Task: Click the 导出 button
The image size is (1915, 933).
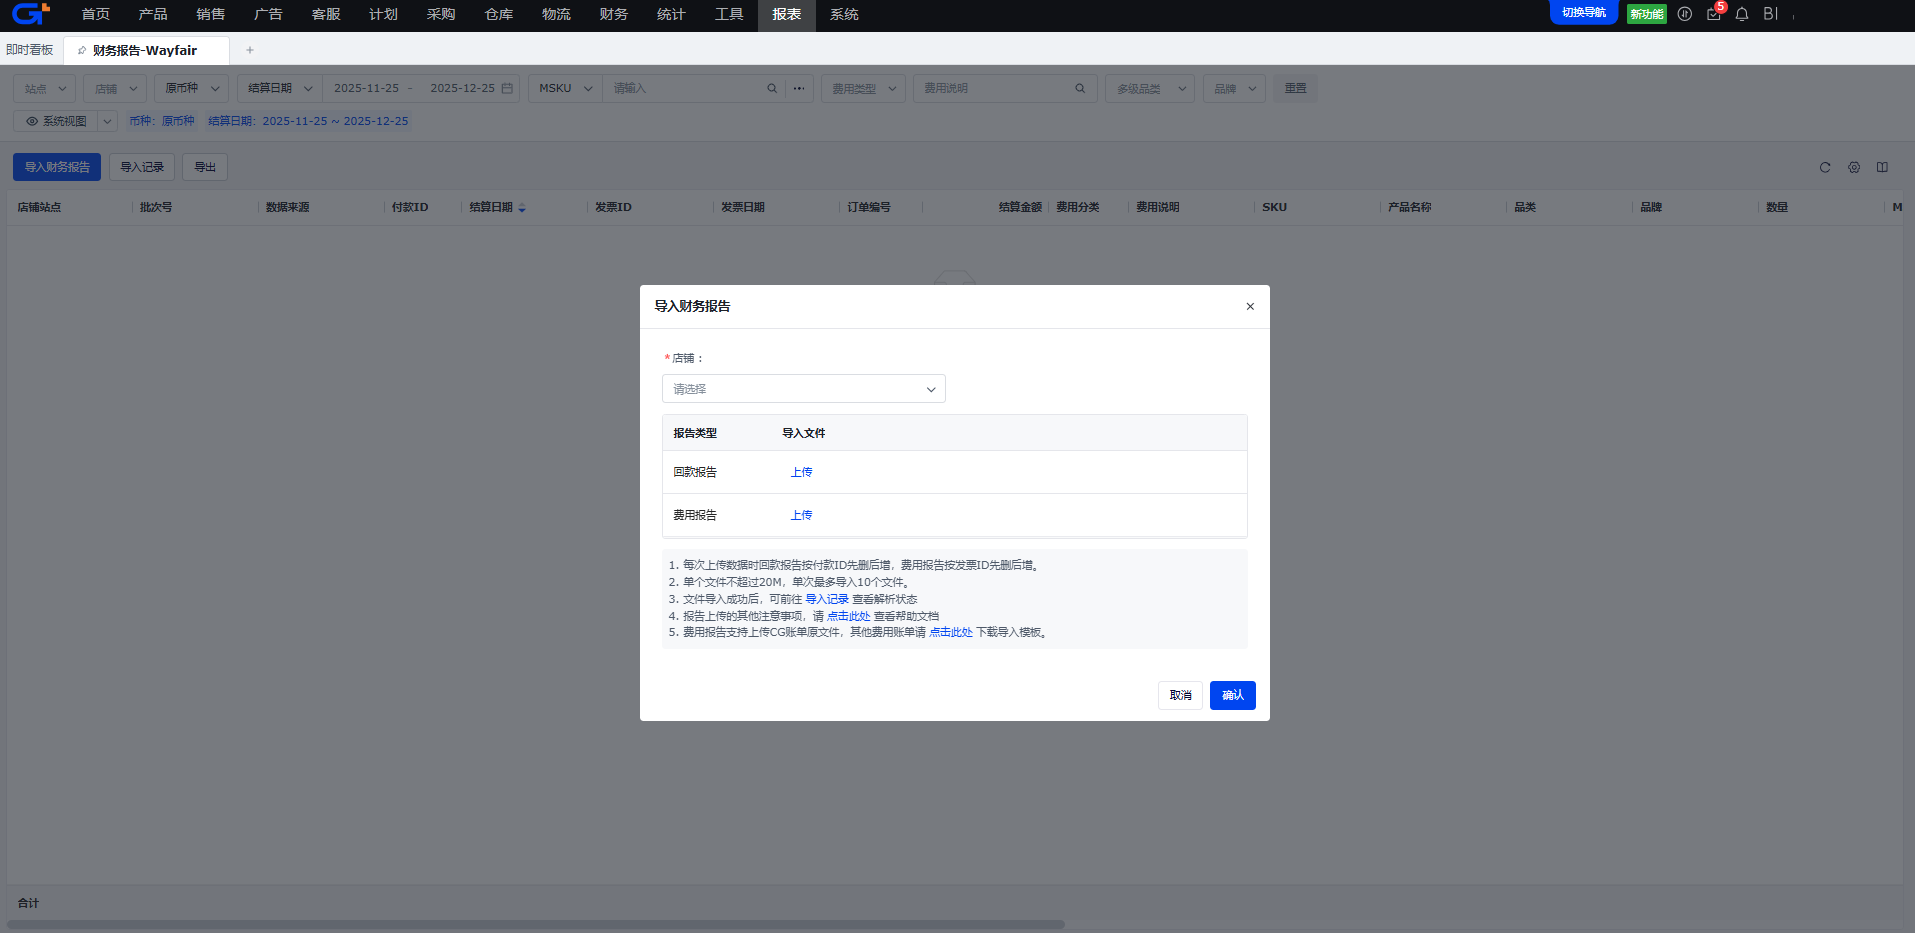Action: [x=205, y=167]
